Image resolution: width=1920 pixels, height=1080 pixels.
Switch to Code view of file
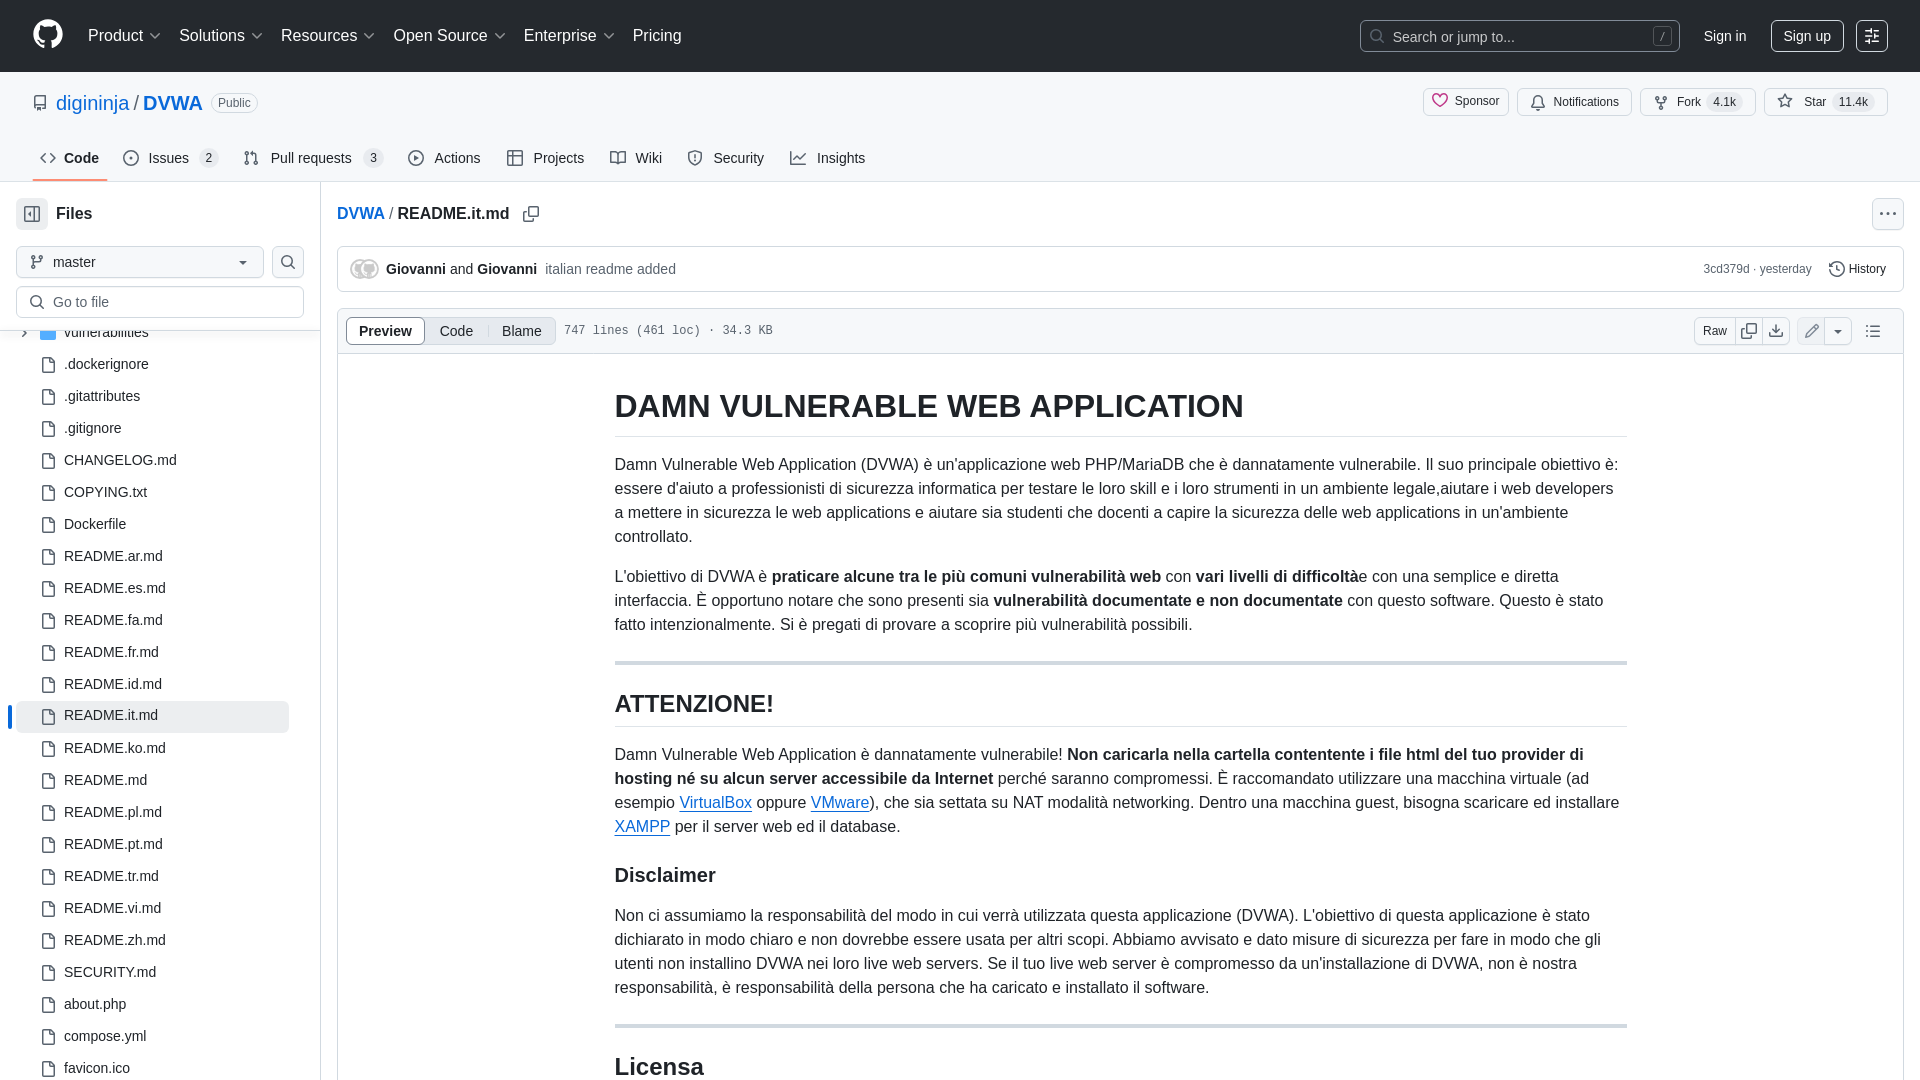456,331
